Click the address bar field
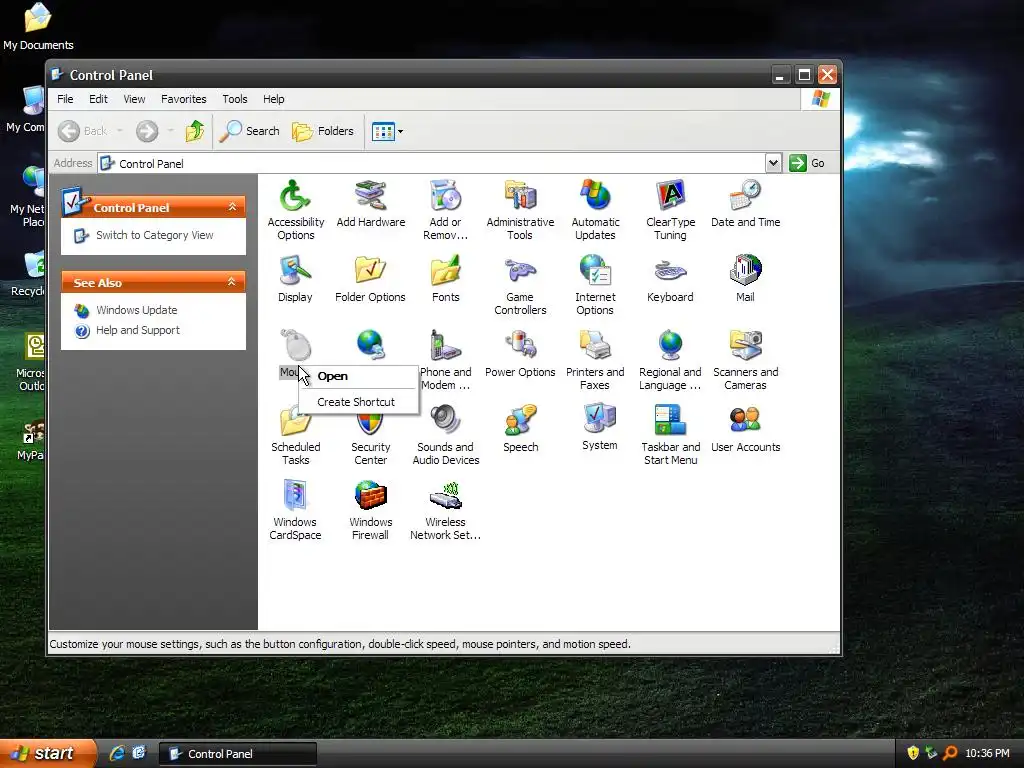 pyautogui.click(x=431, y=163)
